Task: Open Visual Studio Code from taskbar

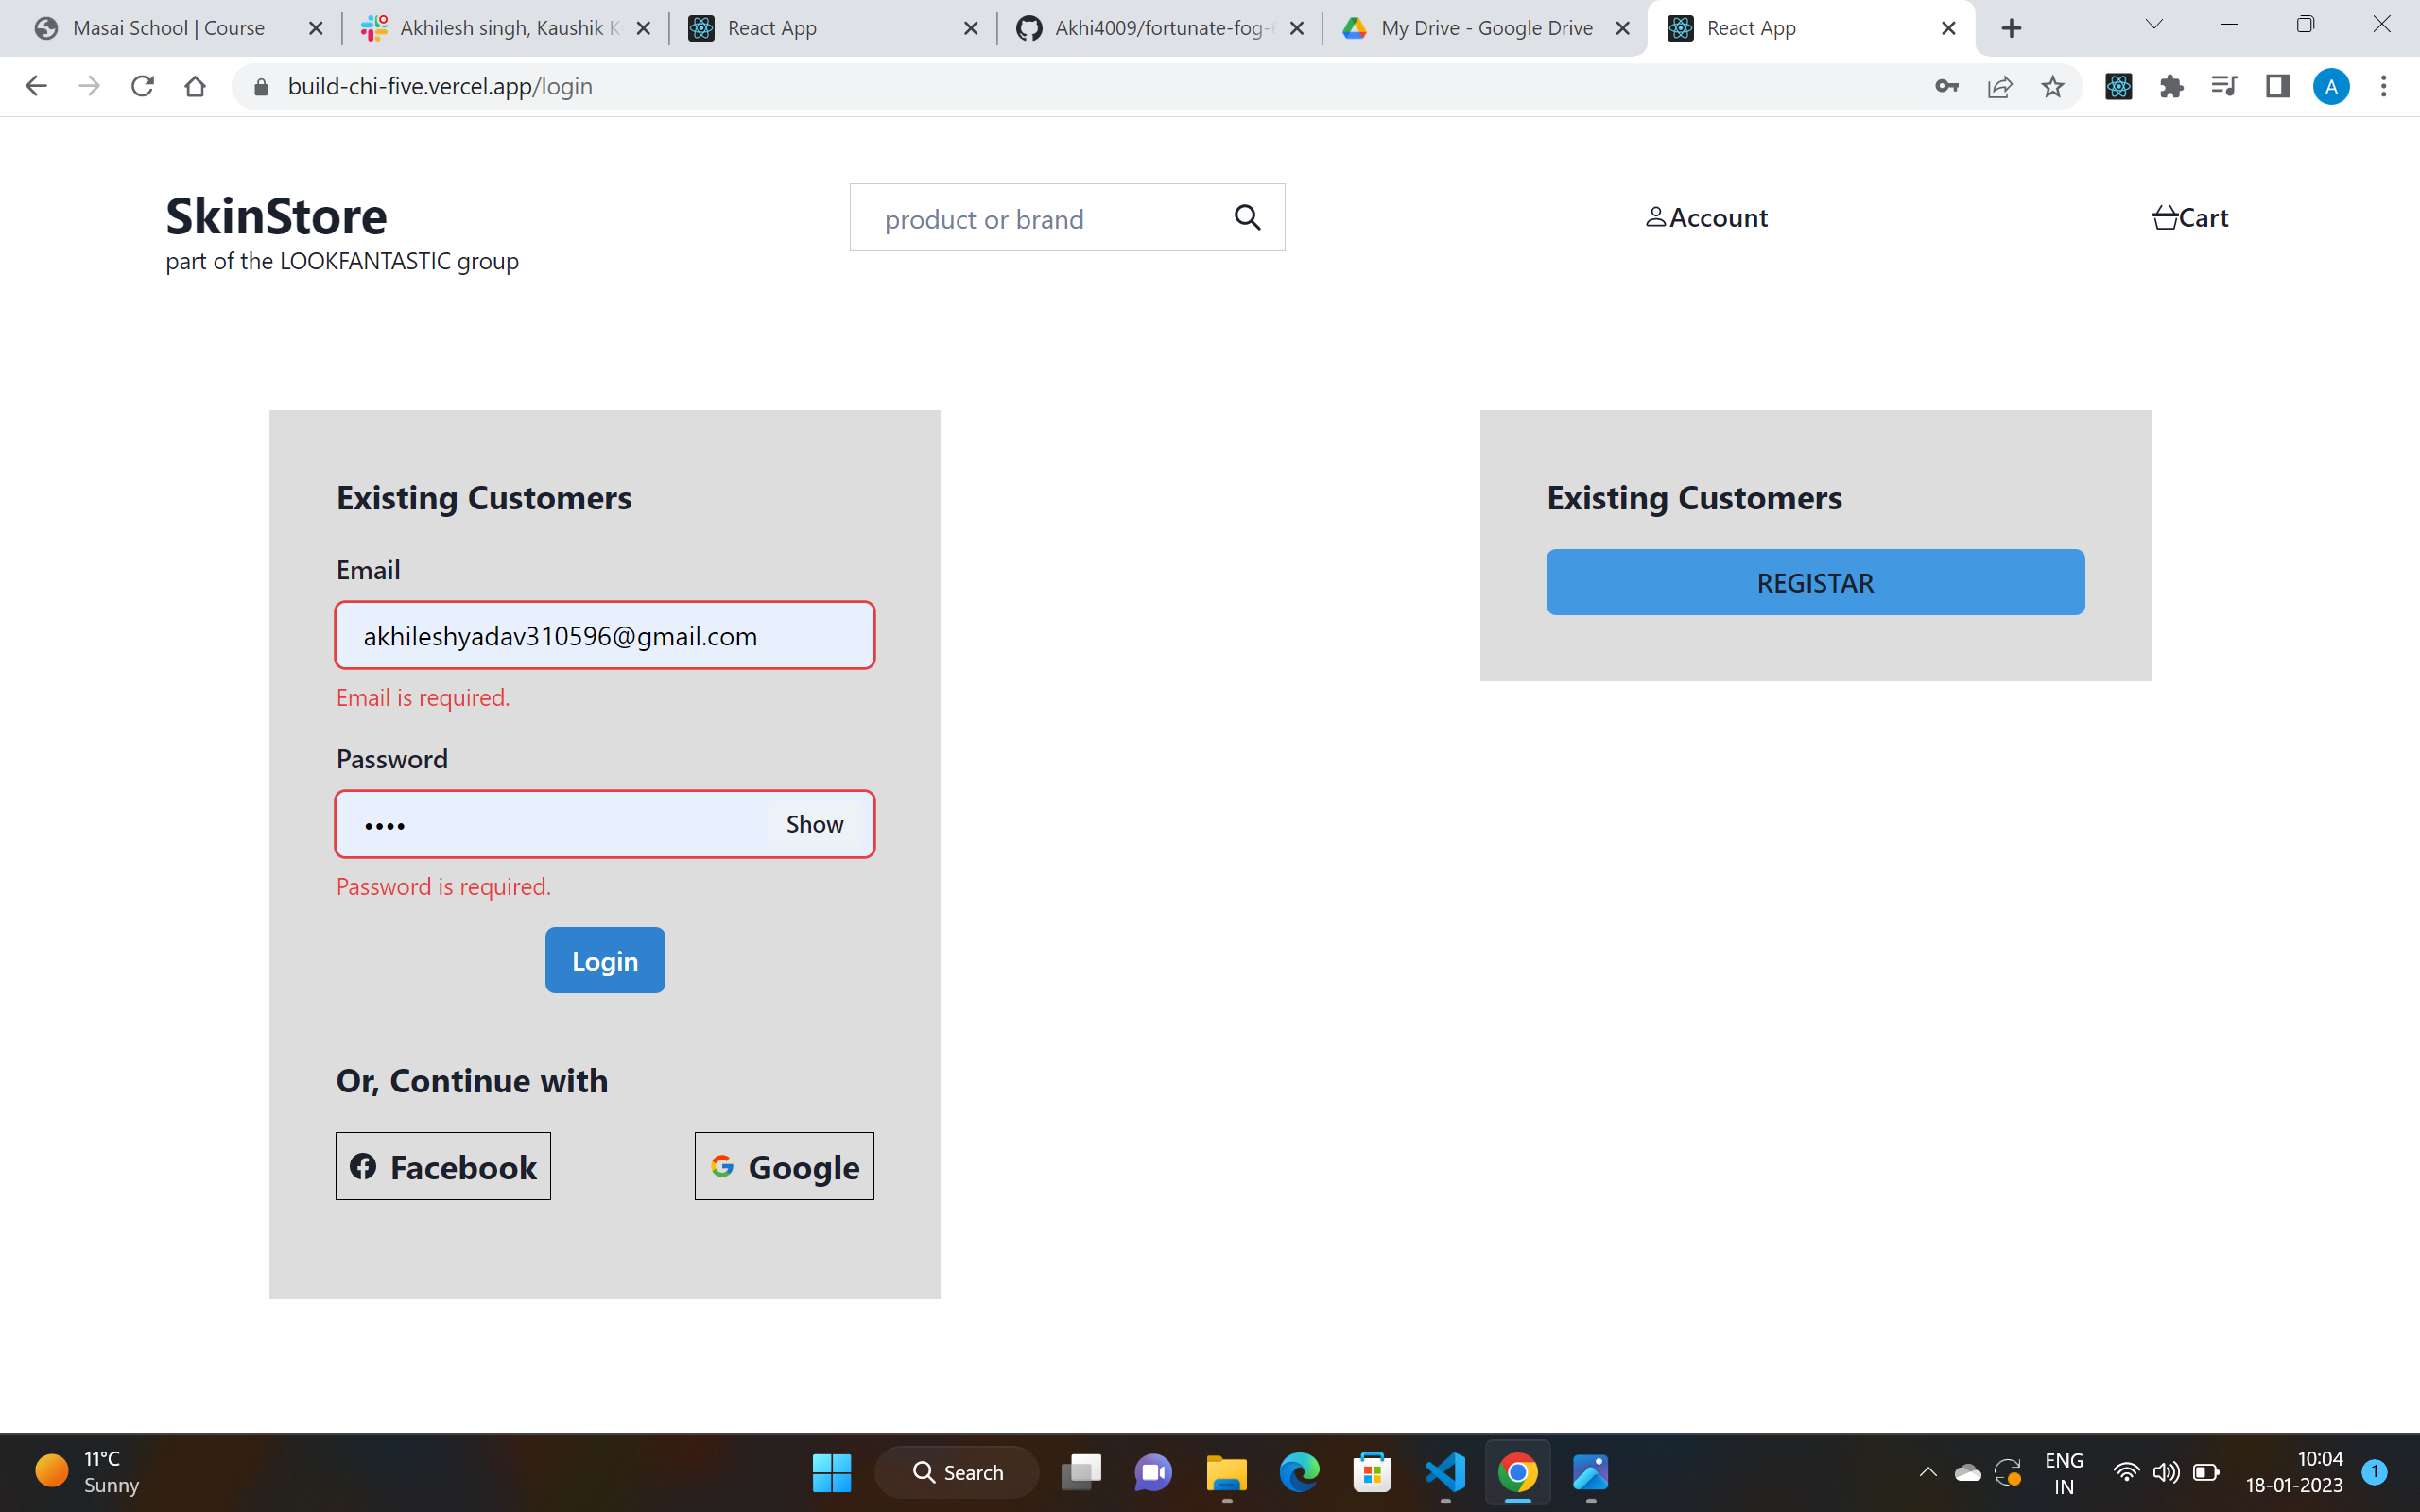Action: [1445, 1472]
